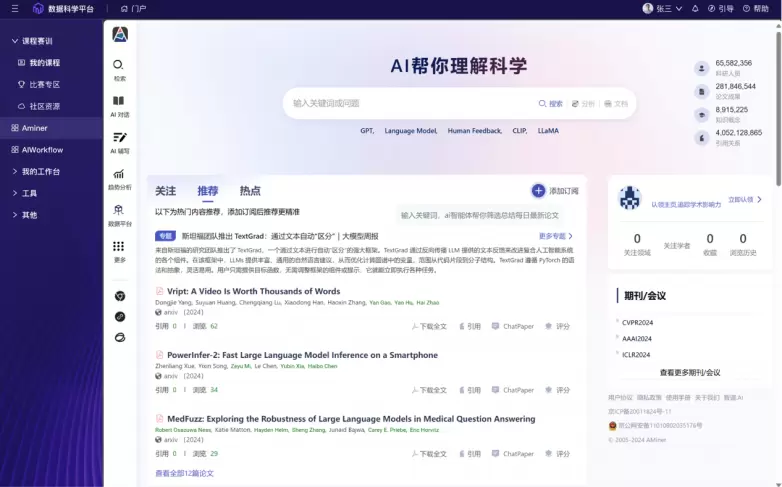Switch to the 关注 tab

pyautogui.click(x=165, y=191)
